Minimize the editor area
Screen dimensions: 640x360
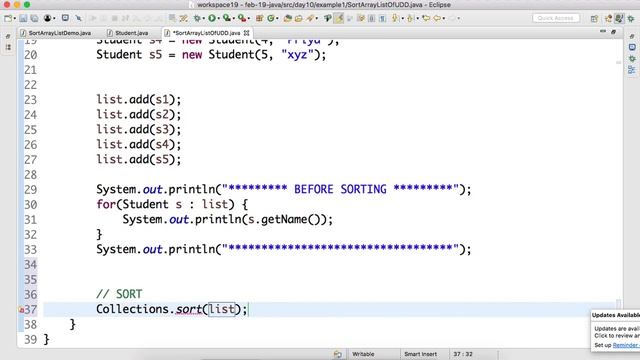[x=603, y=31]
